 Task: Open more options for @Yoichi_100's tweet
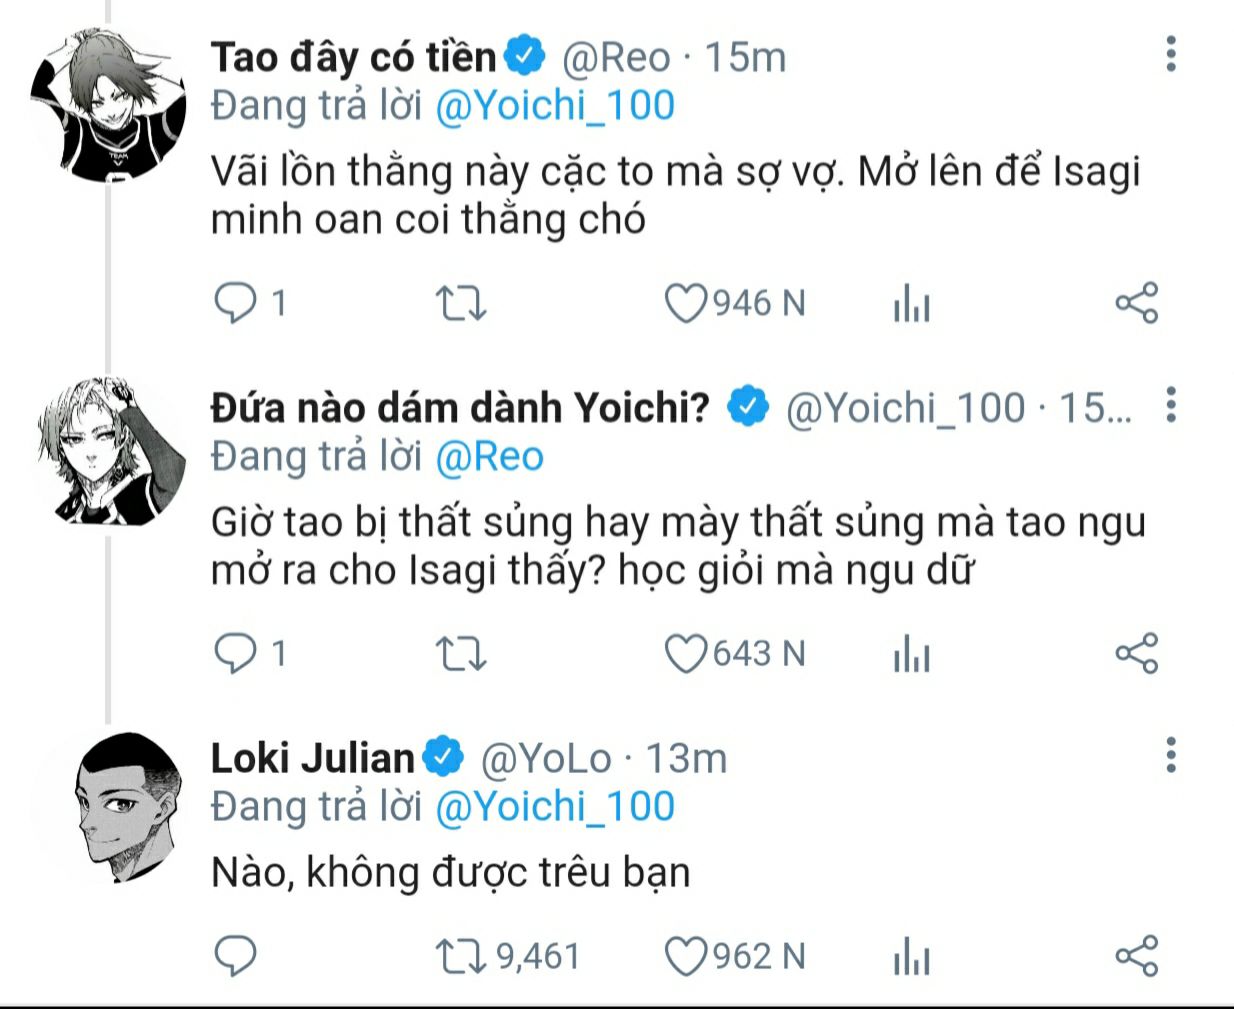pos(1171,405)
